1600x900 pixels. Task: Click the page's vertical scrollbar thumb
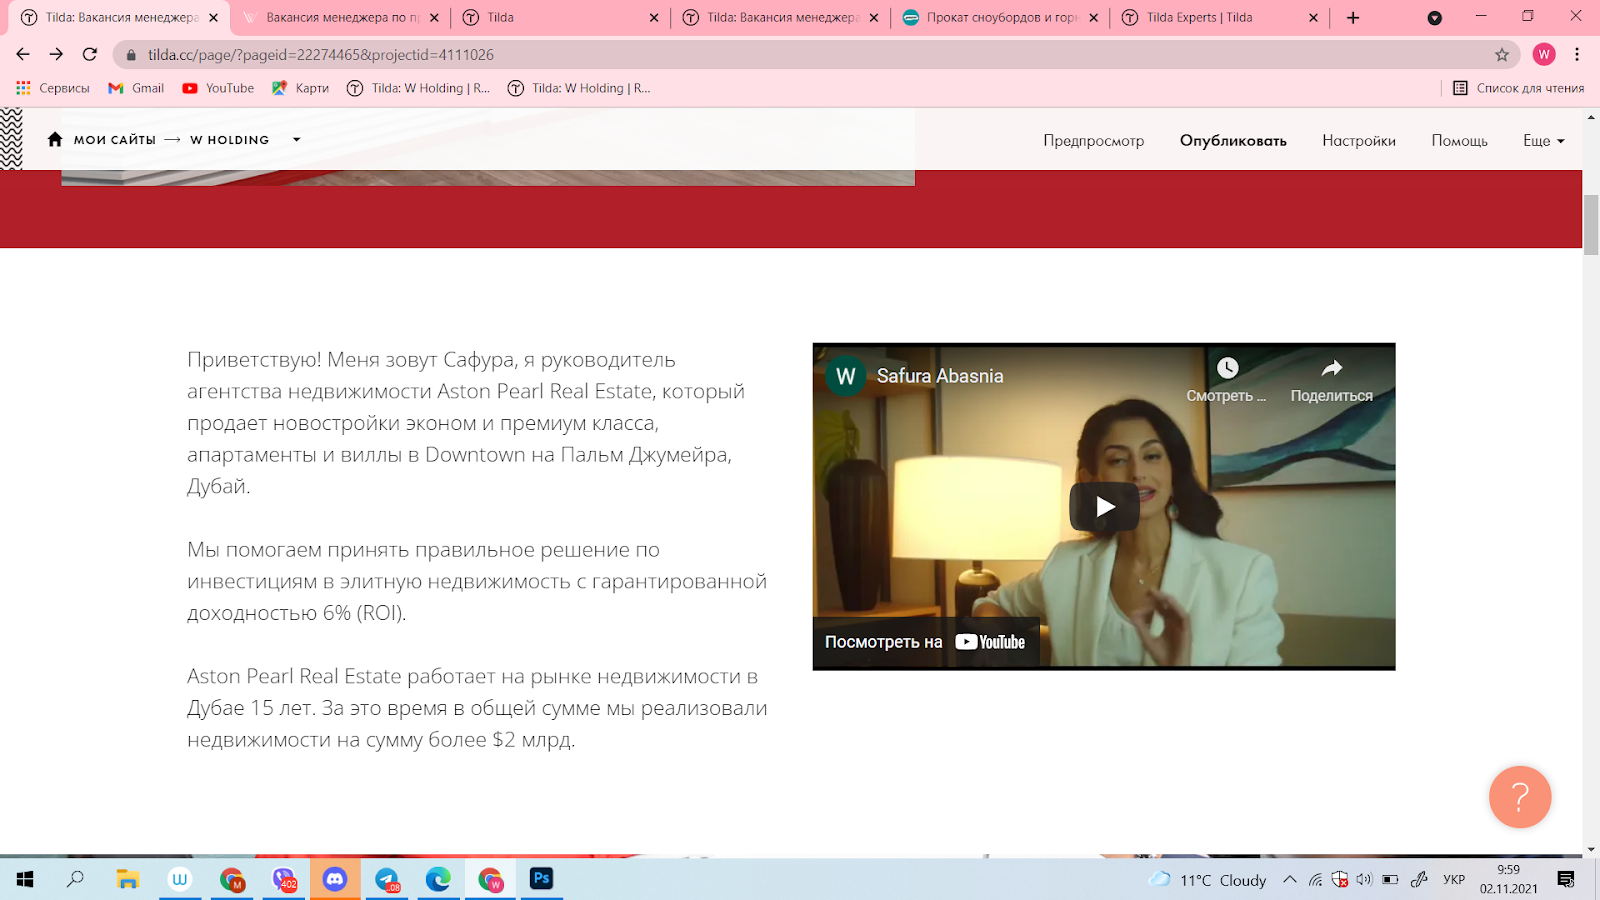click(1591, 226)
